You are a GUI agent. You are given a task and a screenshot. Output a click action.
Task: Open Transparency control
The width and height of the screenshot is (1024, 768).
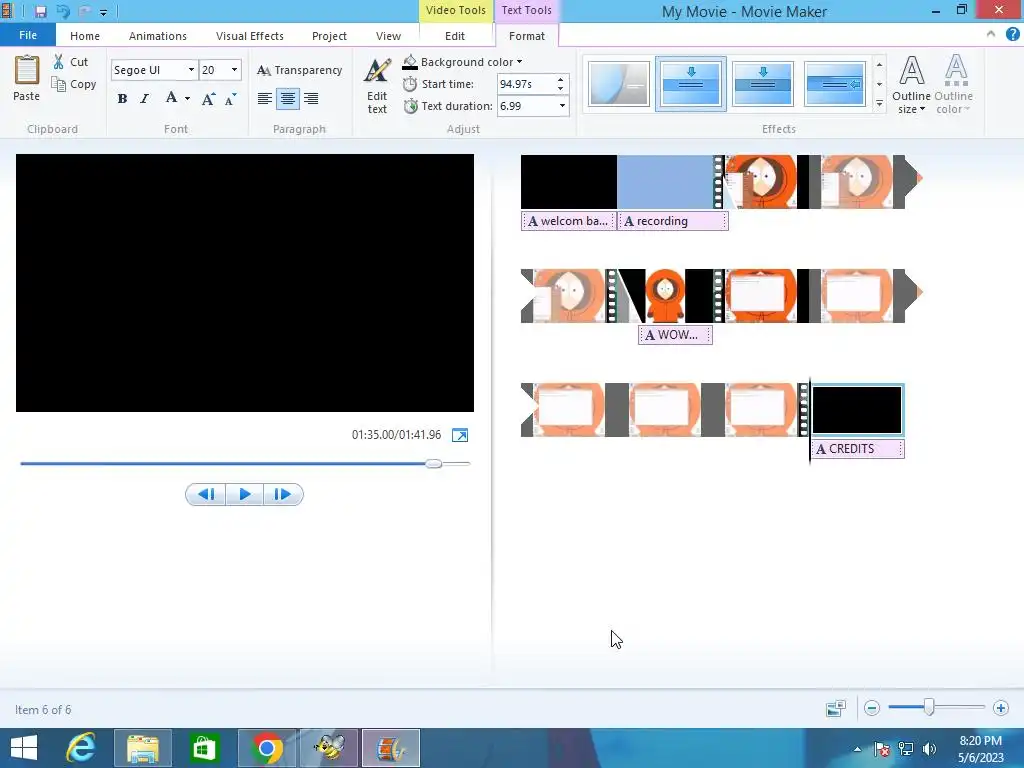300,70
